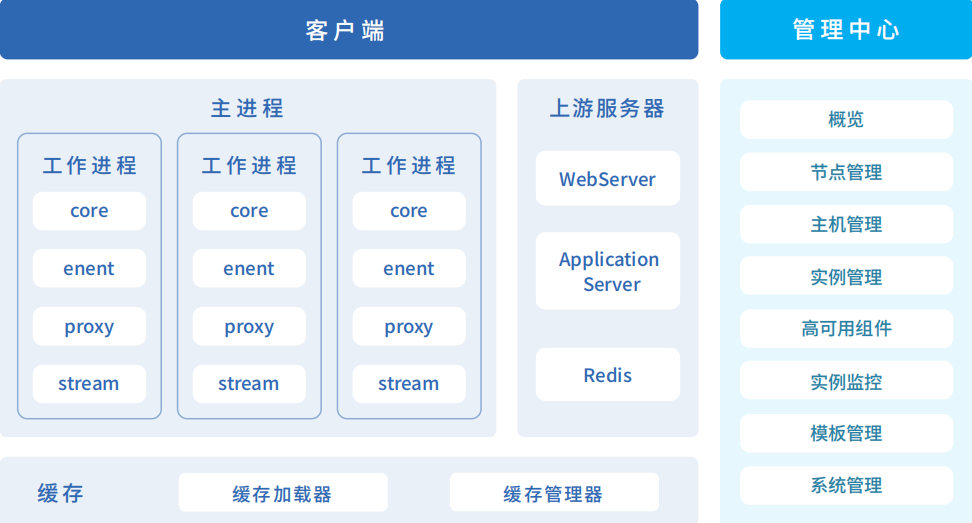This screenshot has width=972, height=523.
Task: Click stream in the rightmost 工作进程
Action: coord(408,384)
